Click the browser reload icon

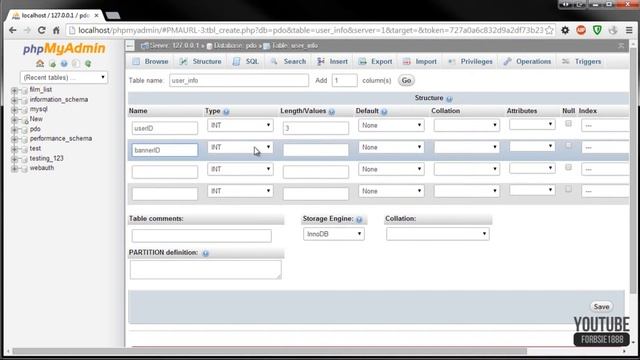tap(42, 30)
